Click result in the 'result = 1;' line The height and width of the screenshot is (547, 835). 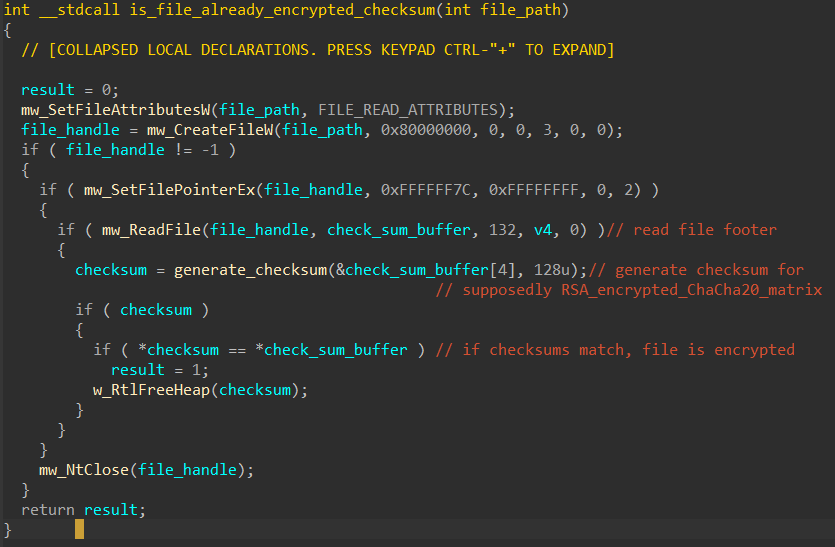[137, 370]
